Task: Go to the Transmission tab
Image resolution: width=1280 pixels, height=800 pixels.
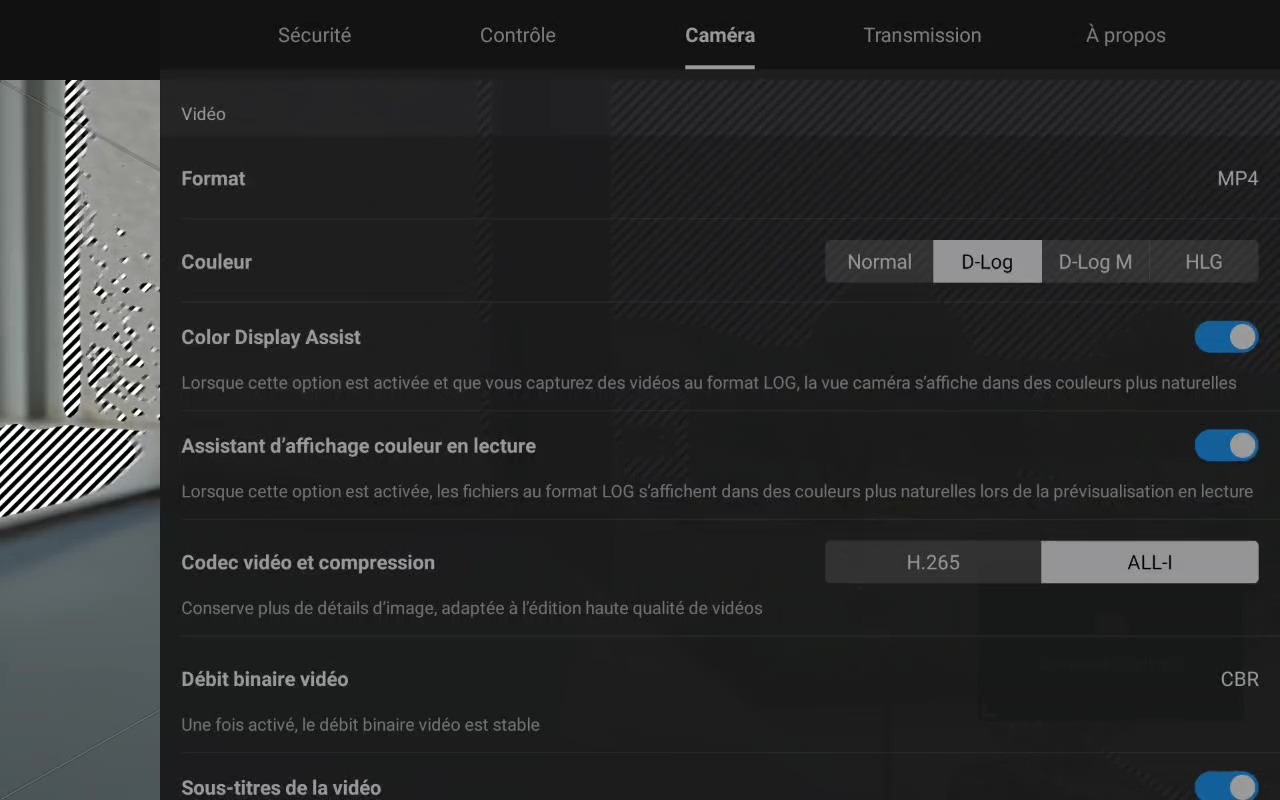Action: (x=922, y=35)
